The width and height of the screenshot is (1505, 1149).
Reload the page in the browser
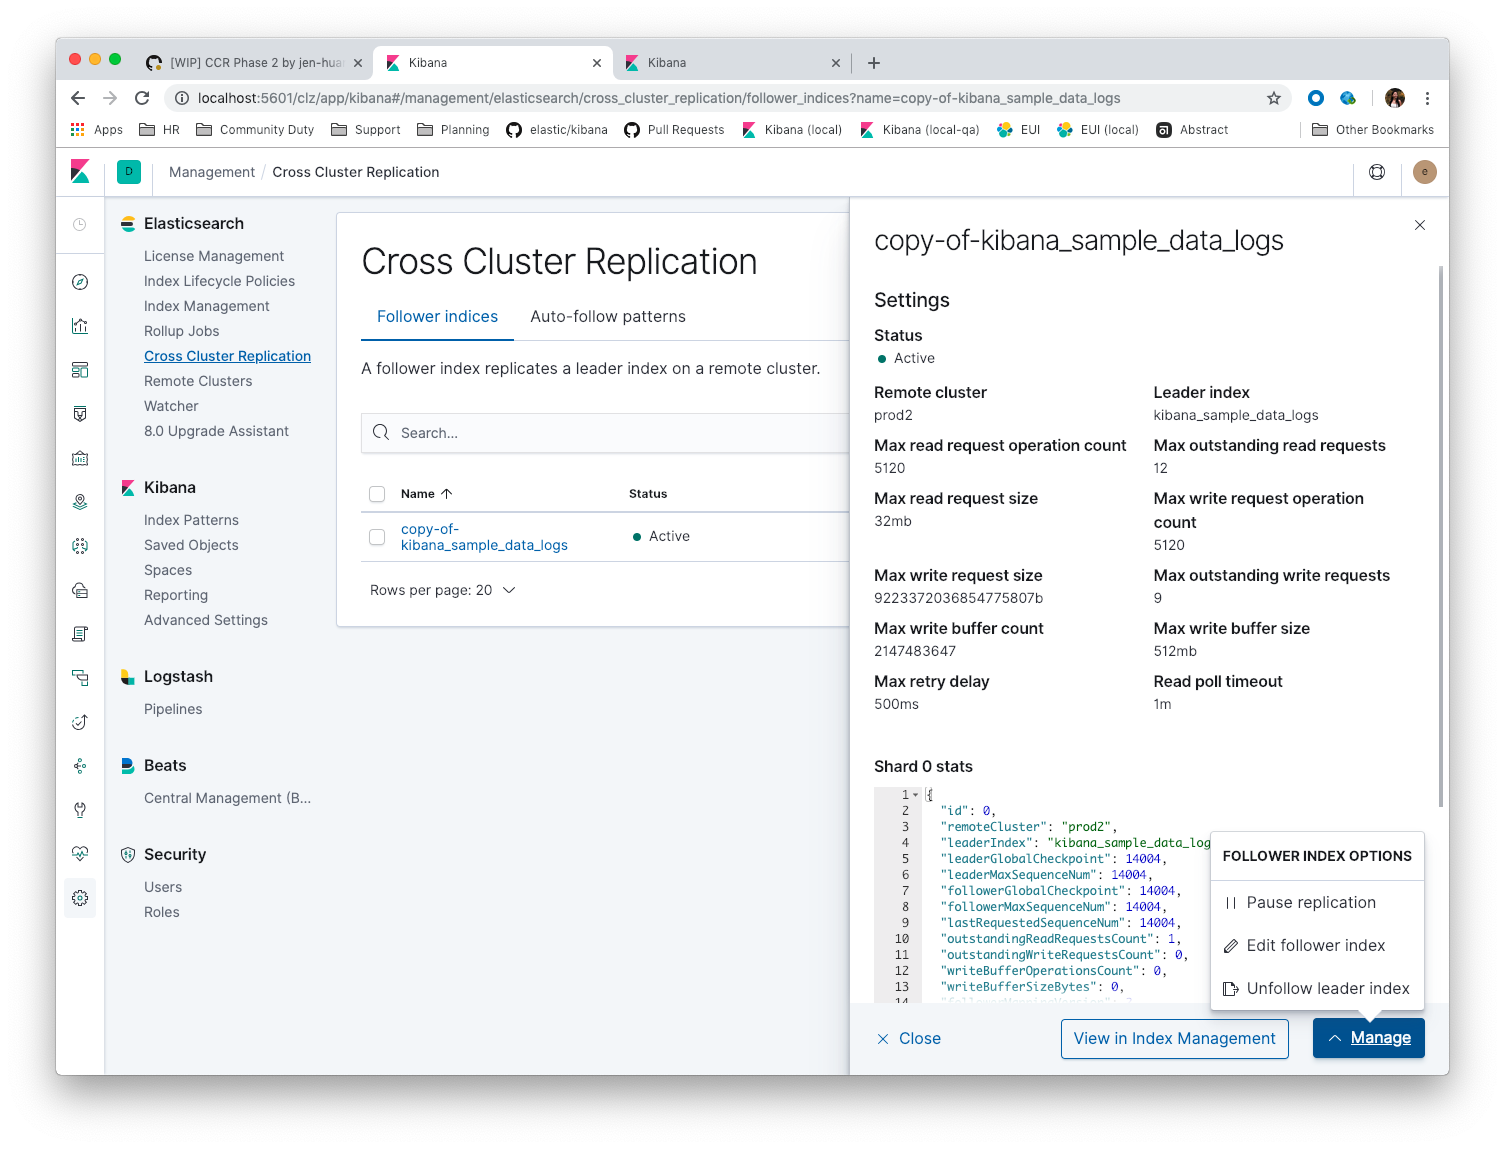tap(142, 98)
